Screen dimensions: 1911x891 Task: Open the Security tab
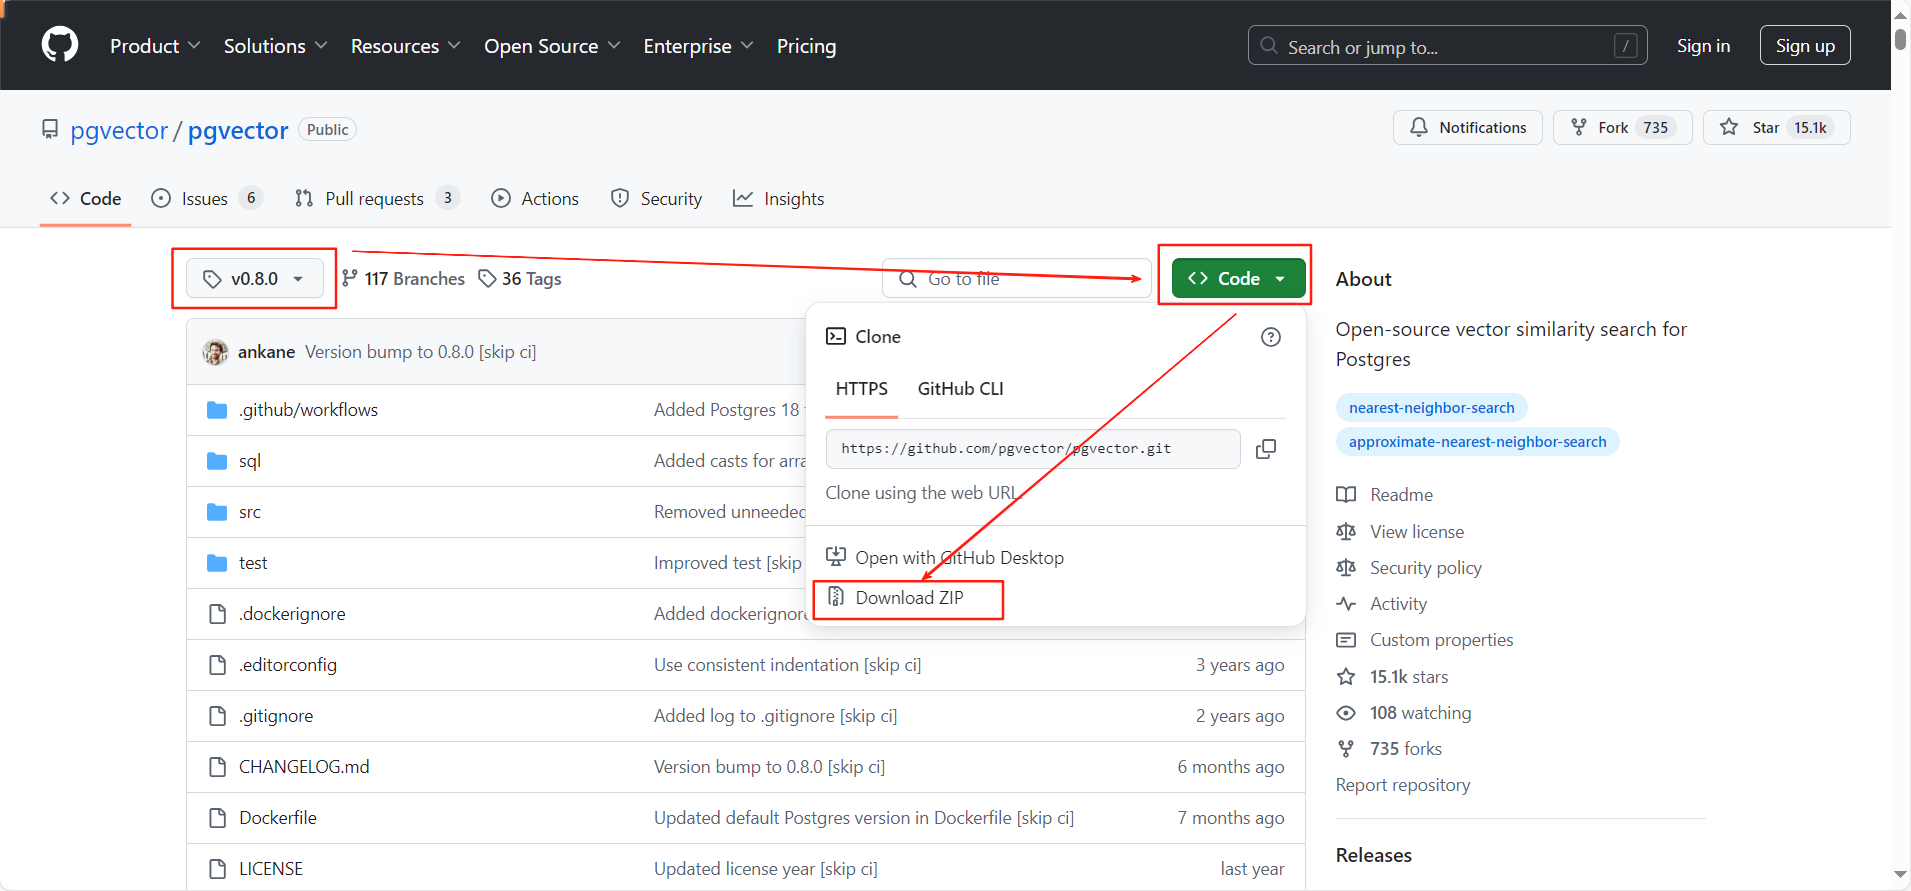[x=657, y=199]
